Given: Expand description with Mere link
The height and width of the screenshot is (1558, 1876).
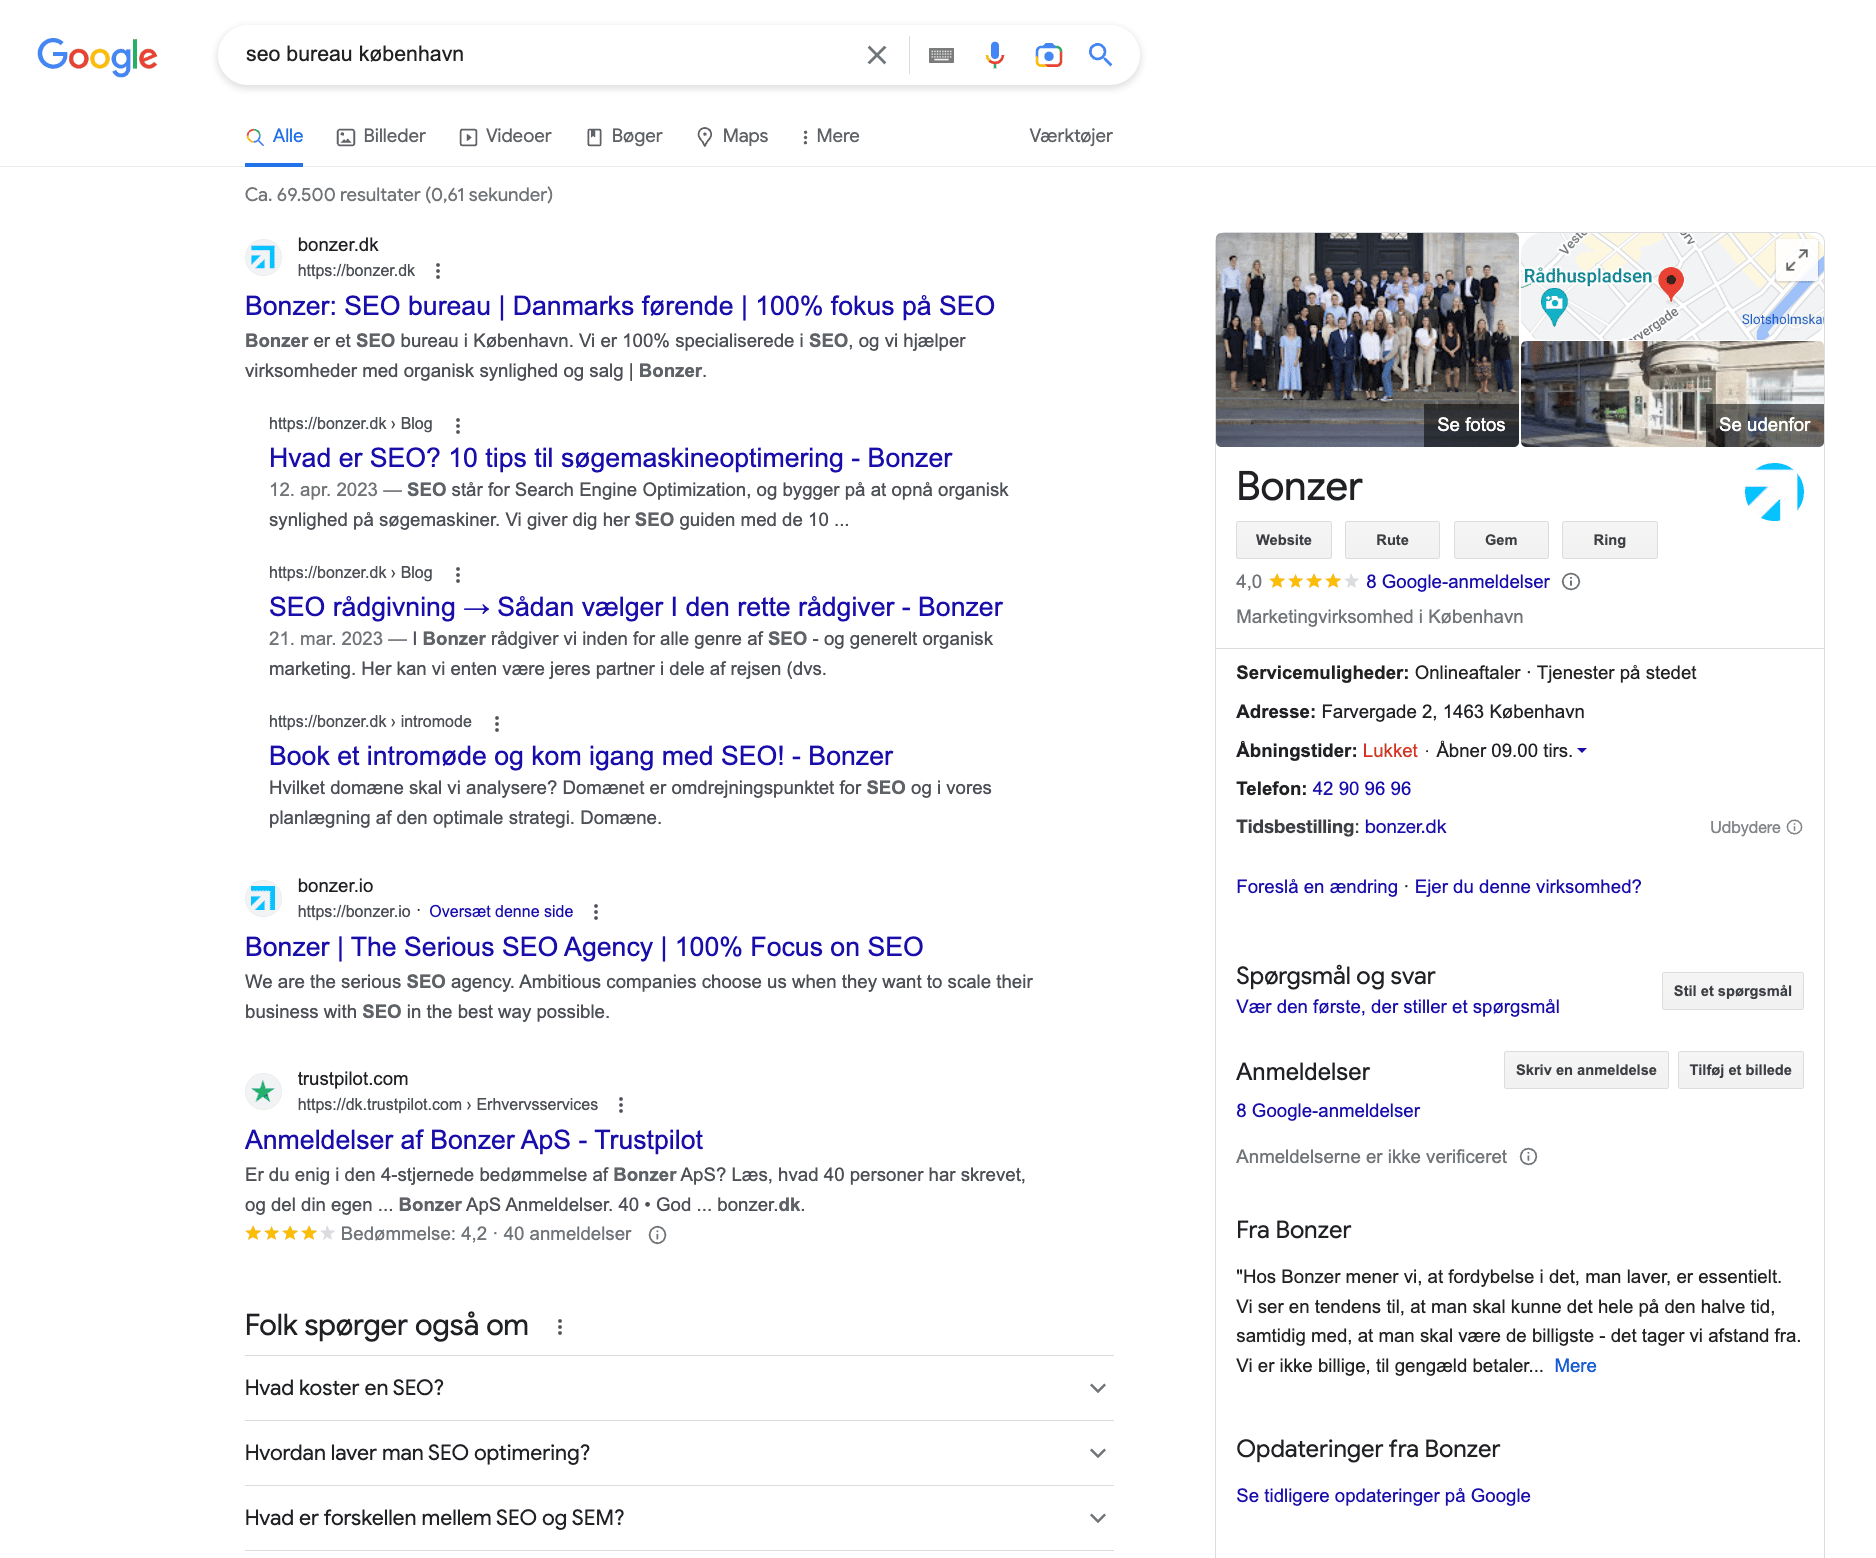Looking at the screenshot, I should tap(1575, 1366).
